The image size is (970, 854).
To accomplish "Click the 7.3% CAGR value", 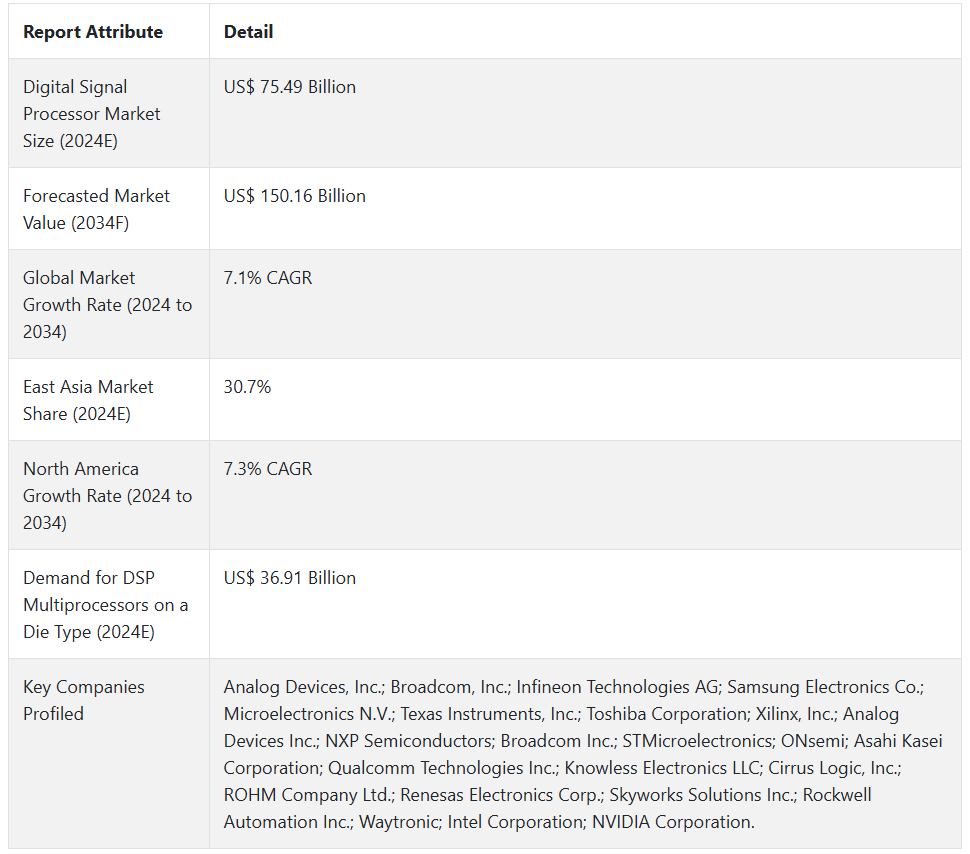I will (x=268, y=469).
